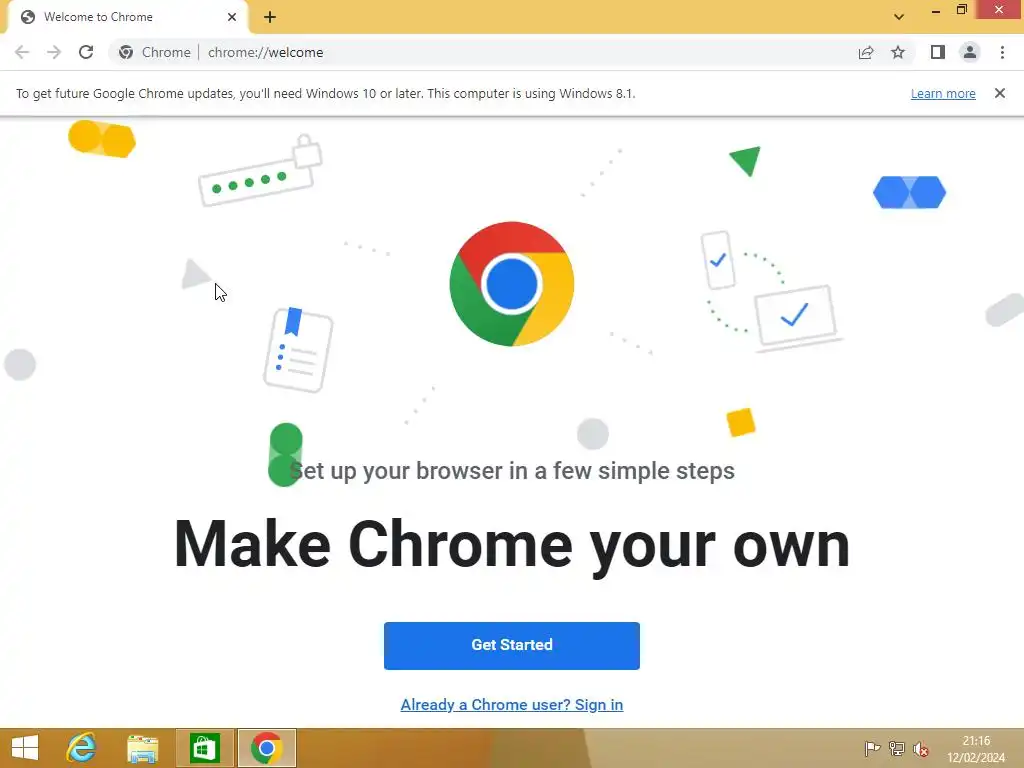
Task: Open the Windows Start button
Action: click(25, 748)
